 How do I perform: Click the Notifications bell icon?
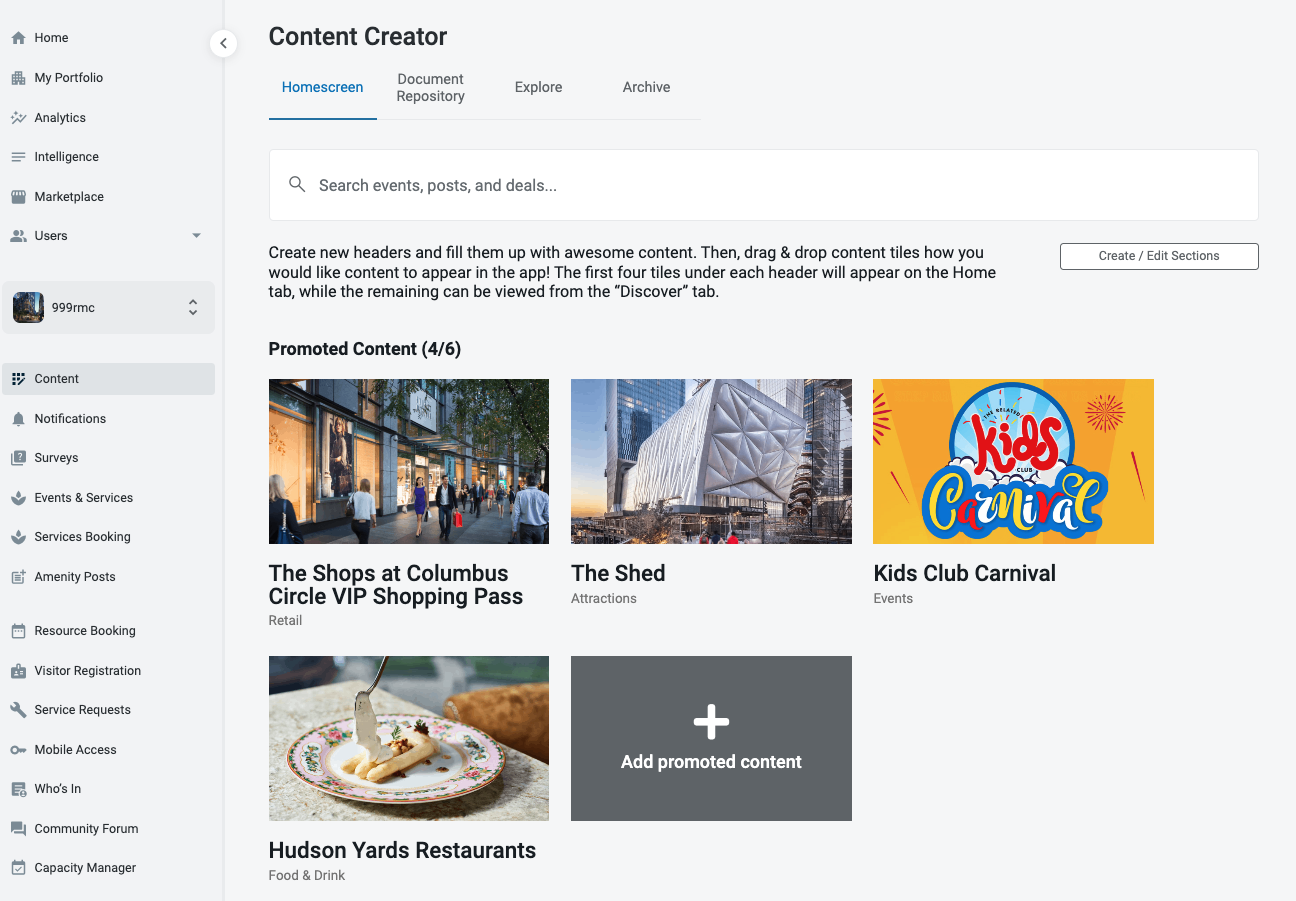point(18,419)
